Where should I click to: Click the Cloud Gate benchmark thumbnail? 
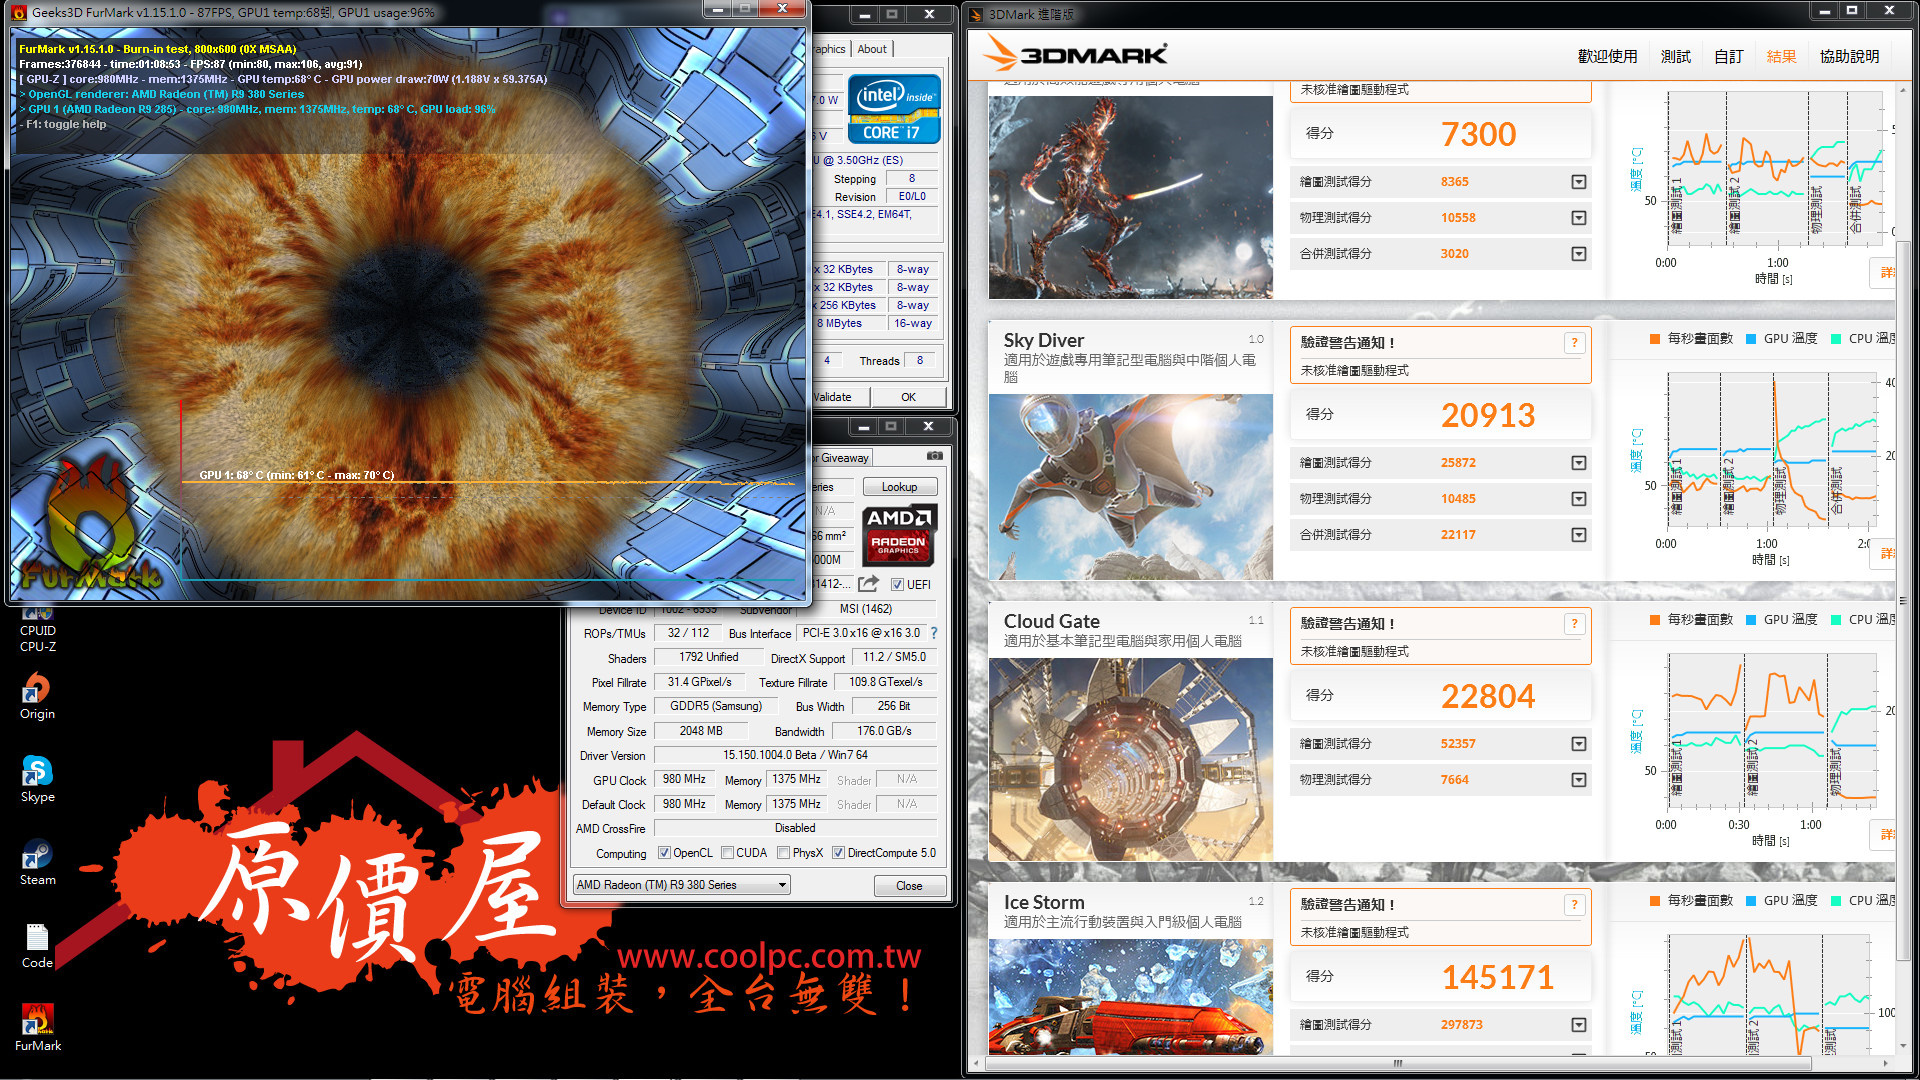(x=1130, y=759)
